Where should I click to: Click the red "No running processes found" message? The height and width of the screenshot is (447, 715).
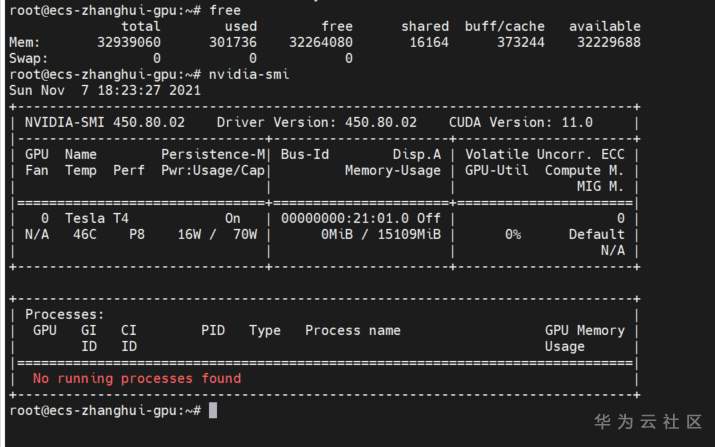(137, 379)
